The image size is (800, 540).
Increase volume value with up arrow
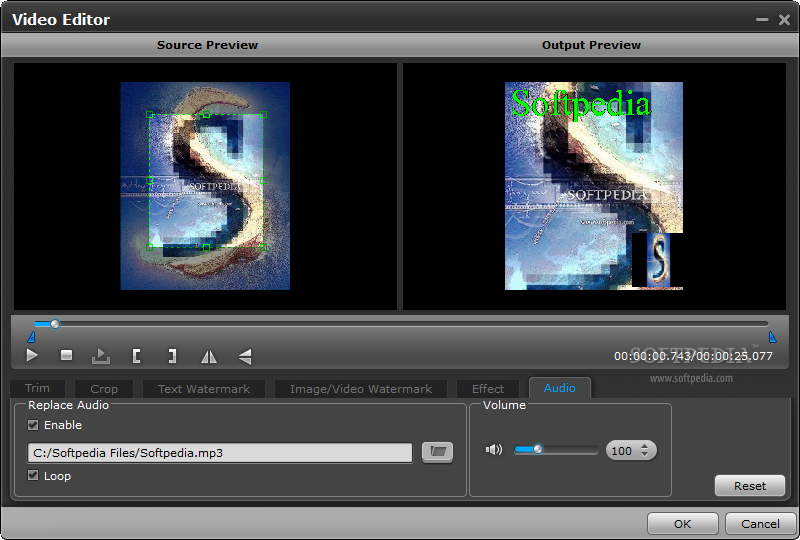pyautogui.click(x=644, y=446)
